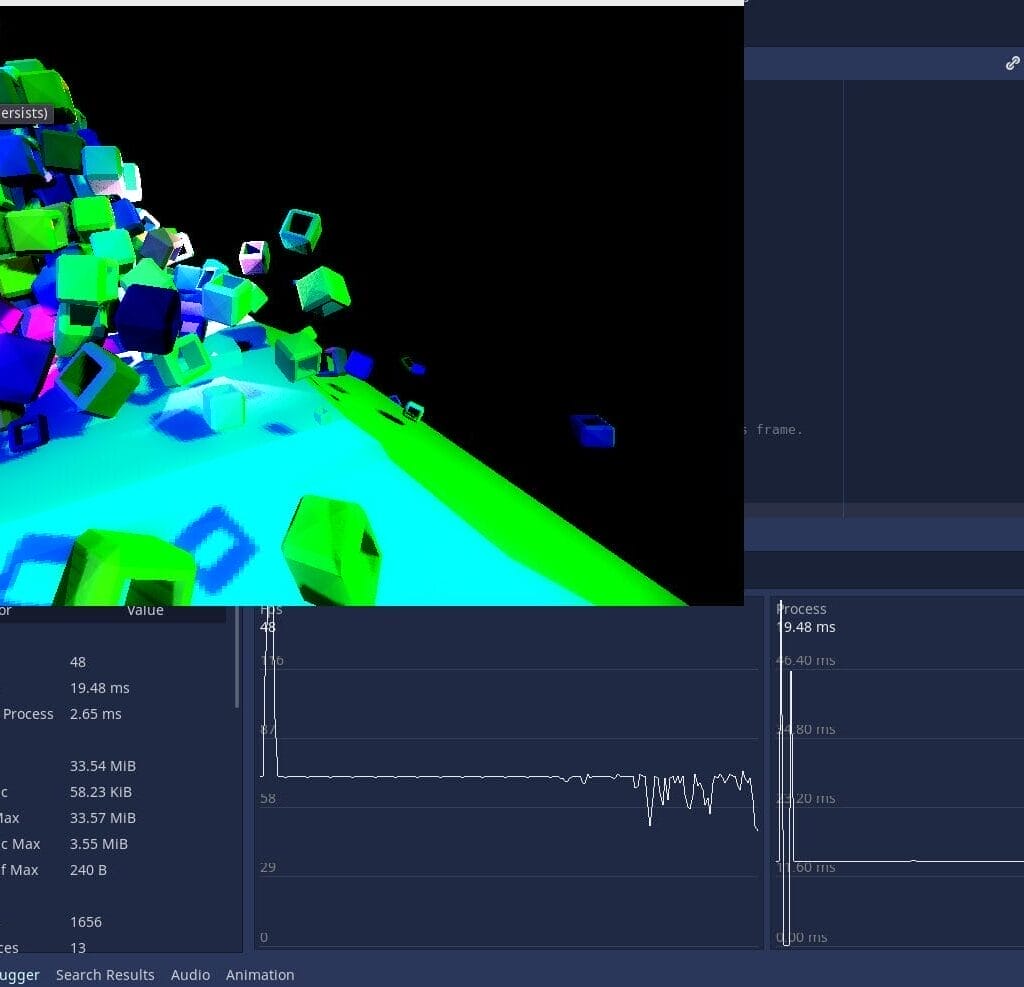Click the copy-link icon in the panel header
1024x987 pixels.
click(1011, 63)
